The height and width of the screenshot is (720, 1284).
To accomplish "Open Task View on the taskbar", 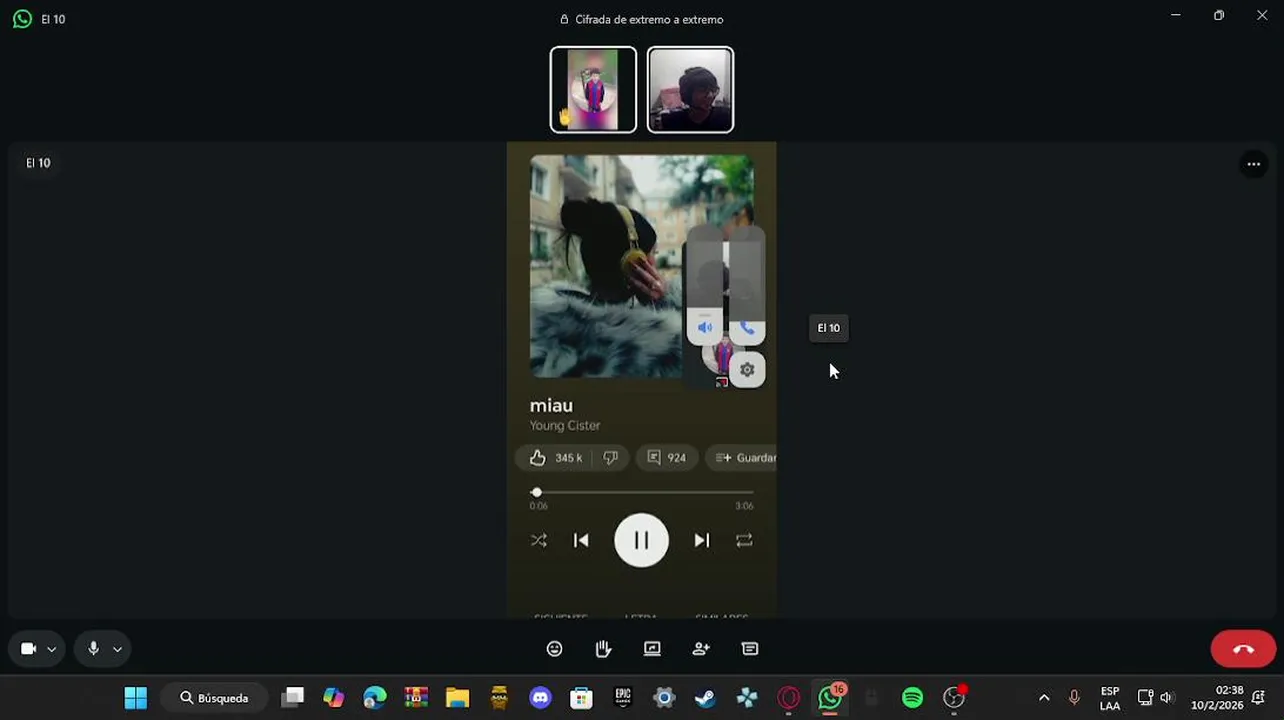I will [292, 698].
